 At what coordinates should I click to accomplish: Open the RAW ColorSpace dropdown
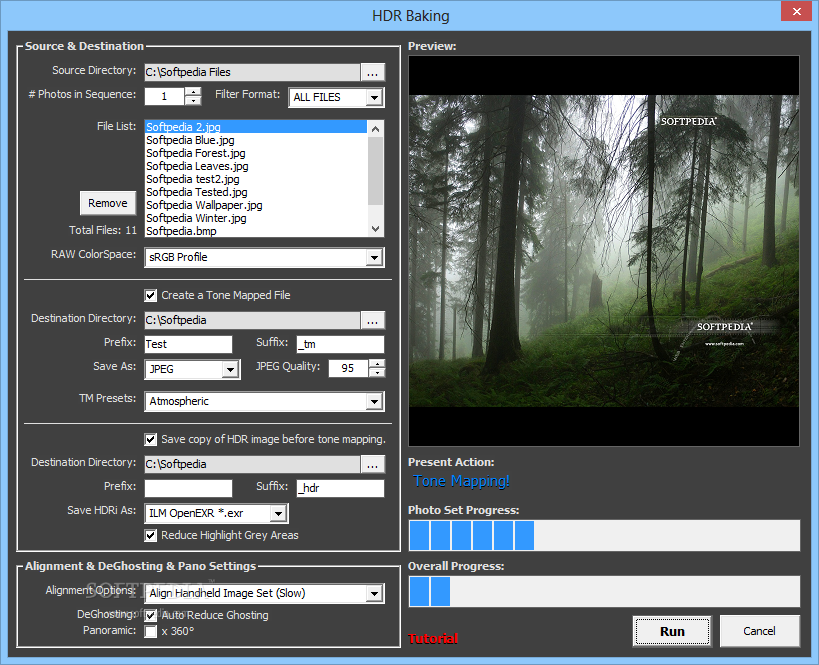click(x=373, y=258)
